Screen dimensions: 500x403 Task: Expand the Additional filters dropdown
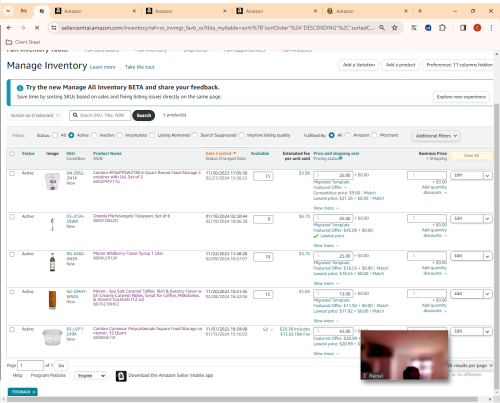pos(436,136)
